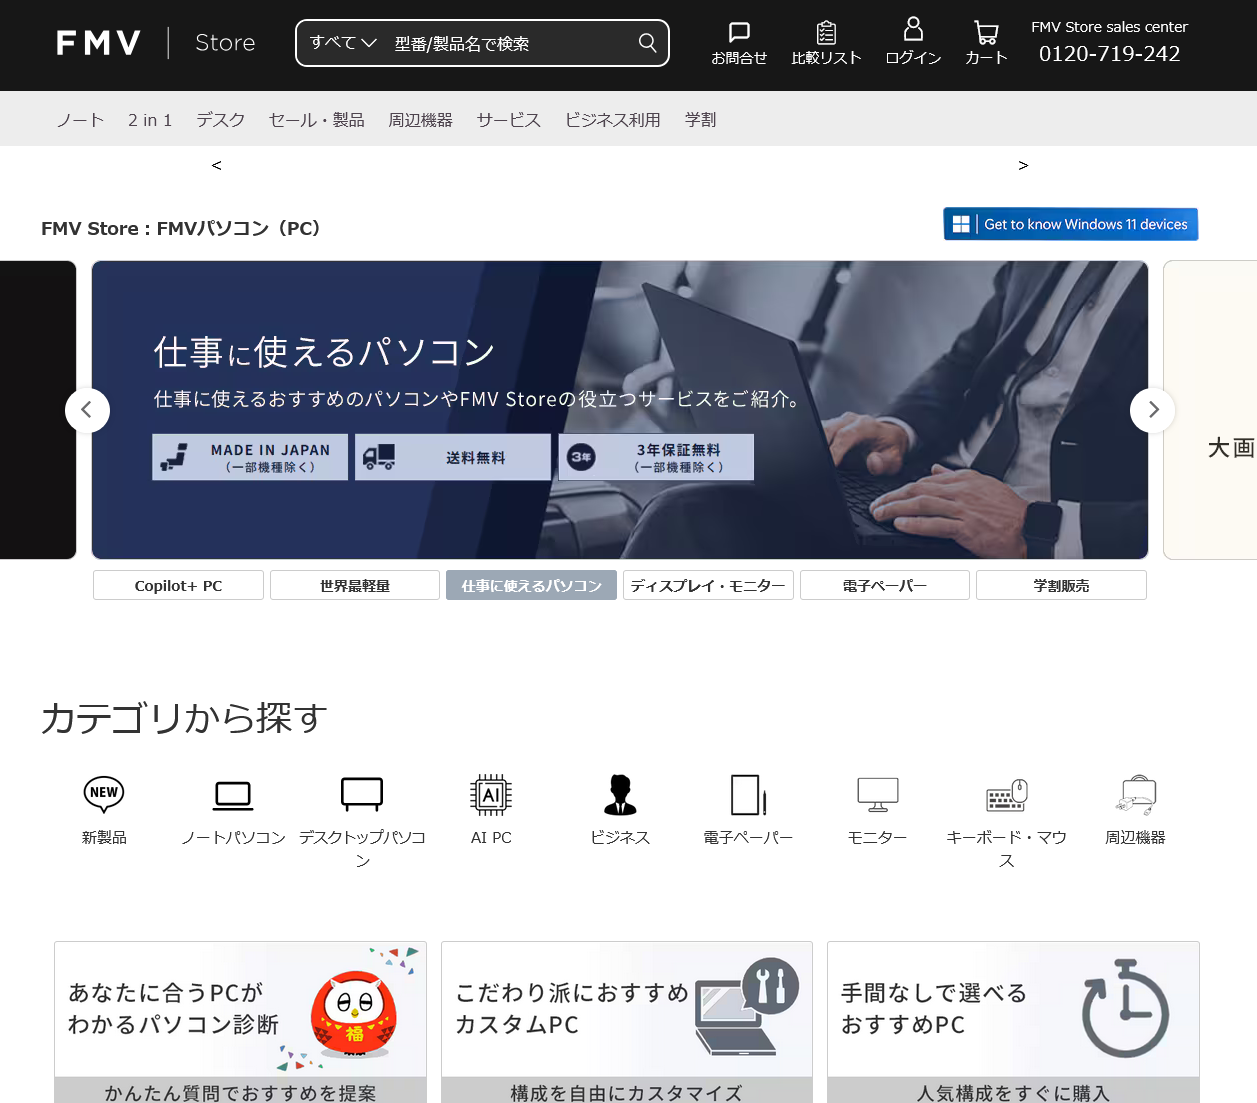Open the 2 in 1 menu
Viewport: 1257px width, 1103px height.
150,120
